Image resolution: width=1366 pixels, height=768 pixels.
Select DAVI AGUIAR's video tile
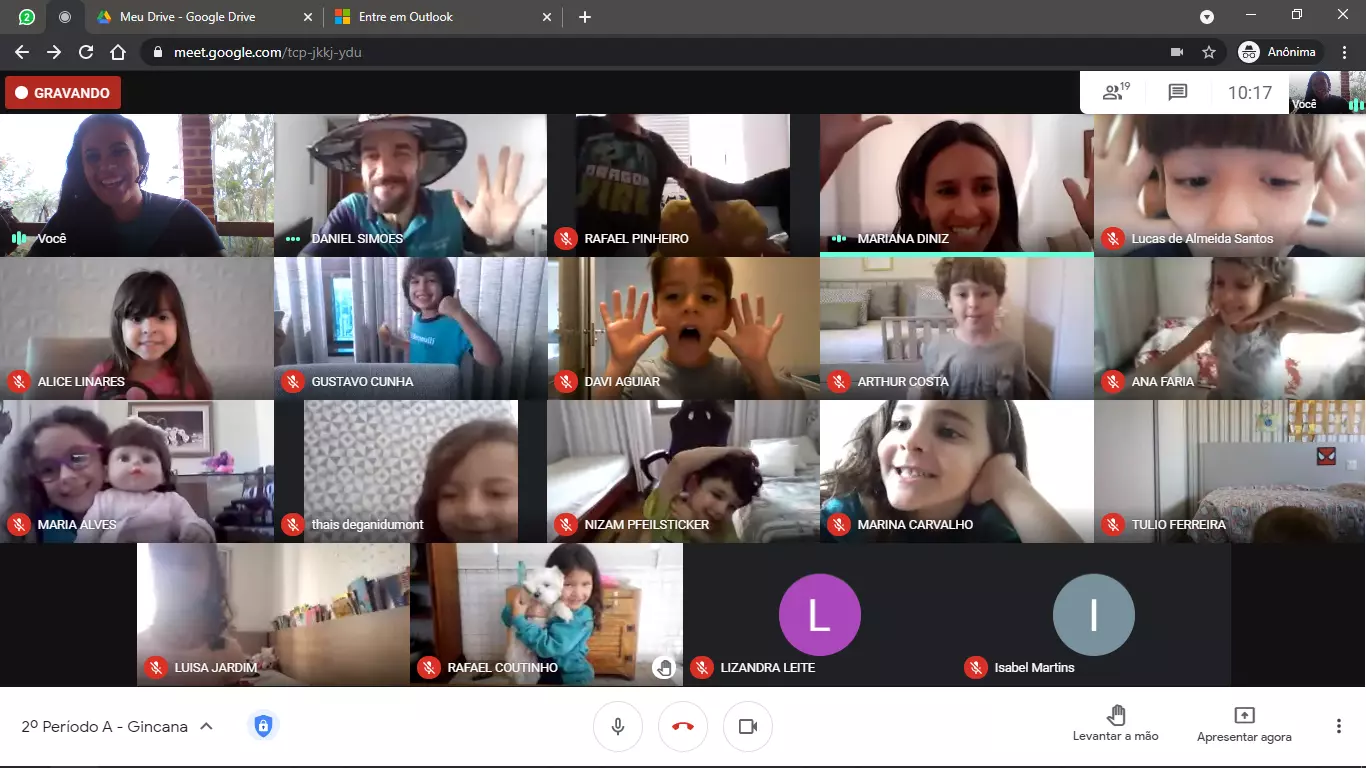click(683, 328)
